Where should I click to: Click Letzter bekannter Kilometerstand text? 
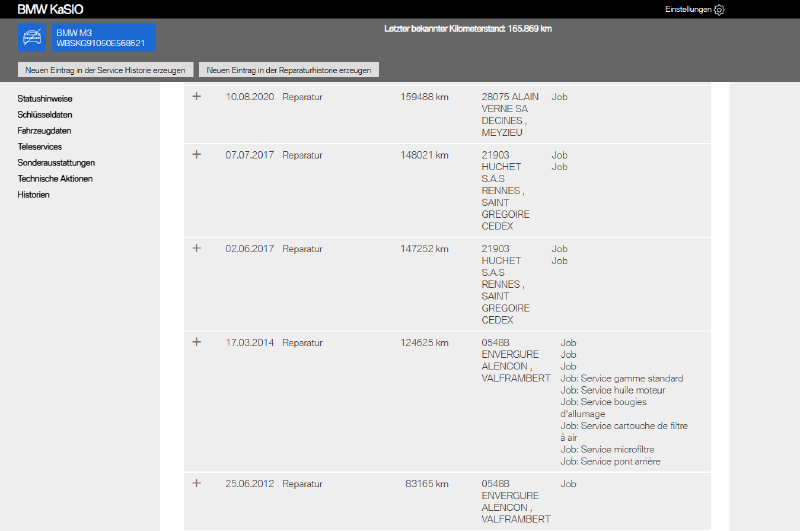click(468, 29)
